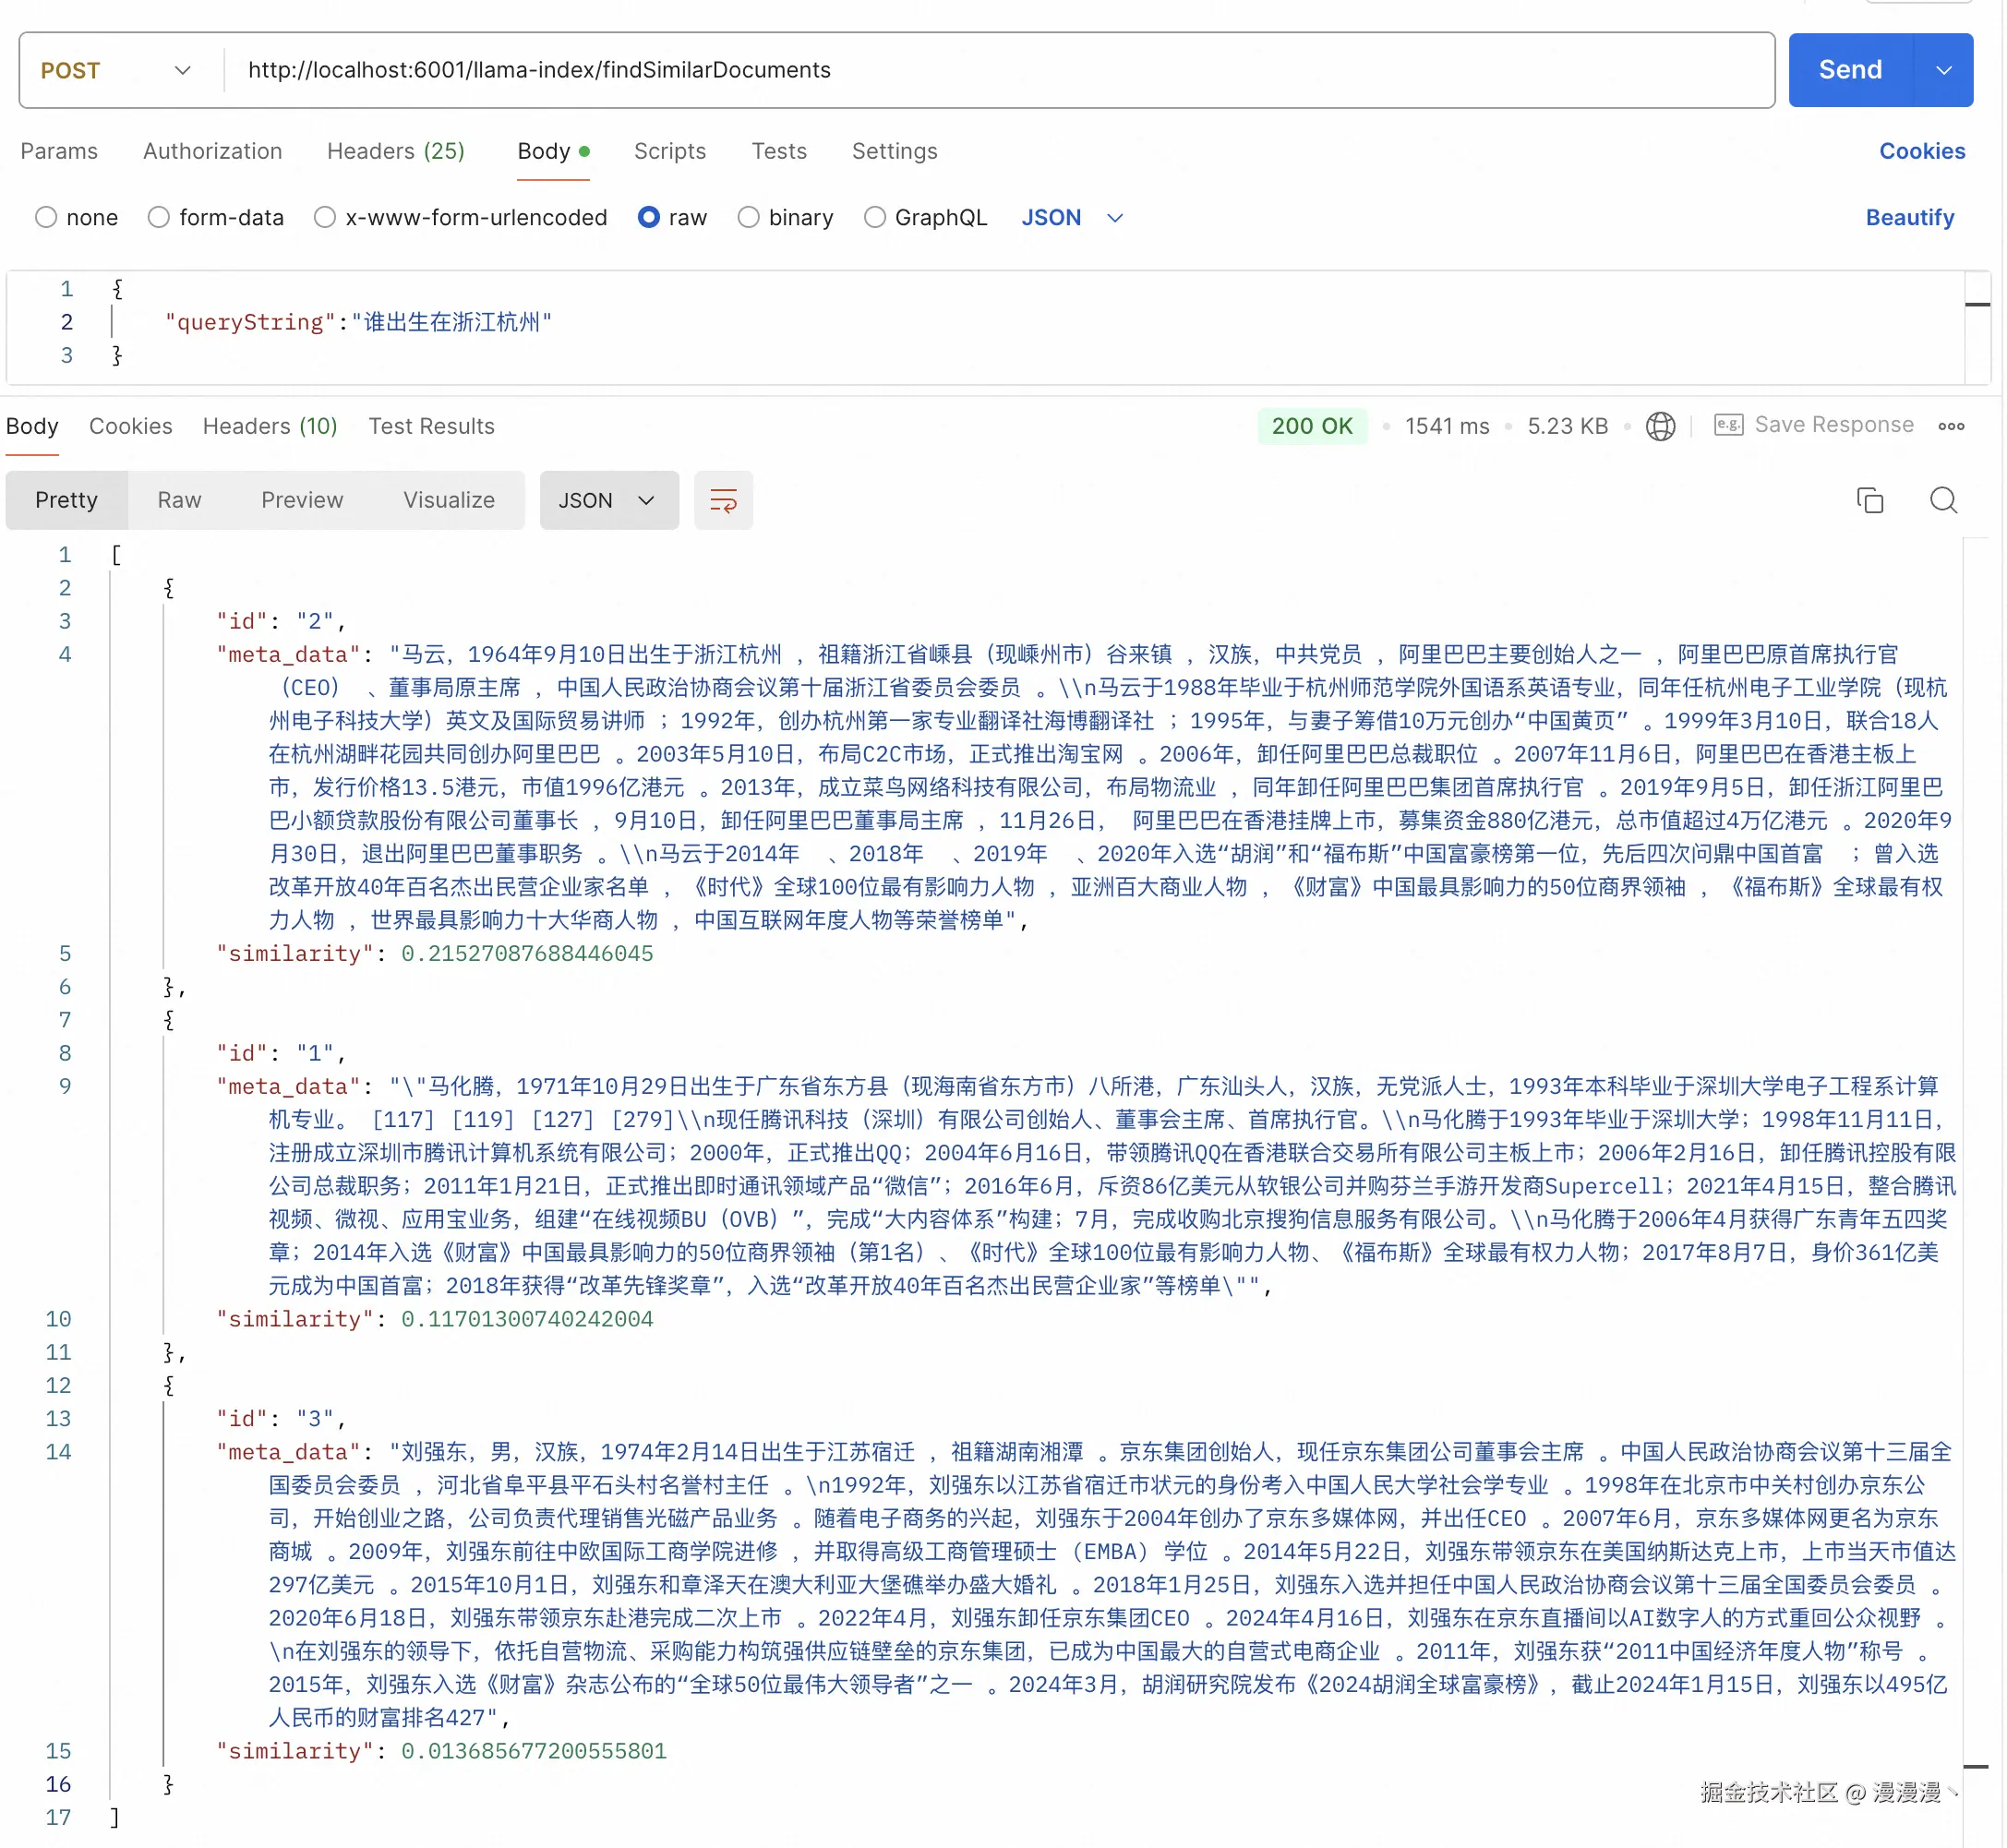The image size is (2007, 1848).
Task: Switch response view to Raw
Action: coord(179,500)
